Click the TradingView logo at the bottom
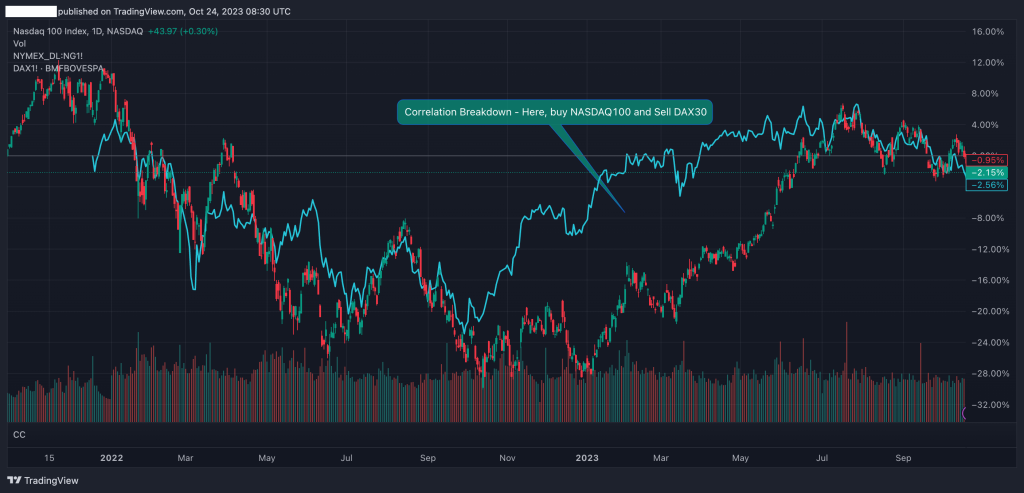 [x=44, y=480]
